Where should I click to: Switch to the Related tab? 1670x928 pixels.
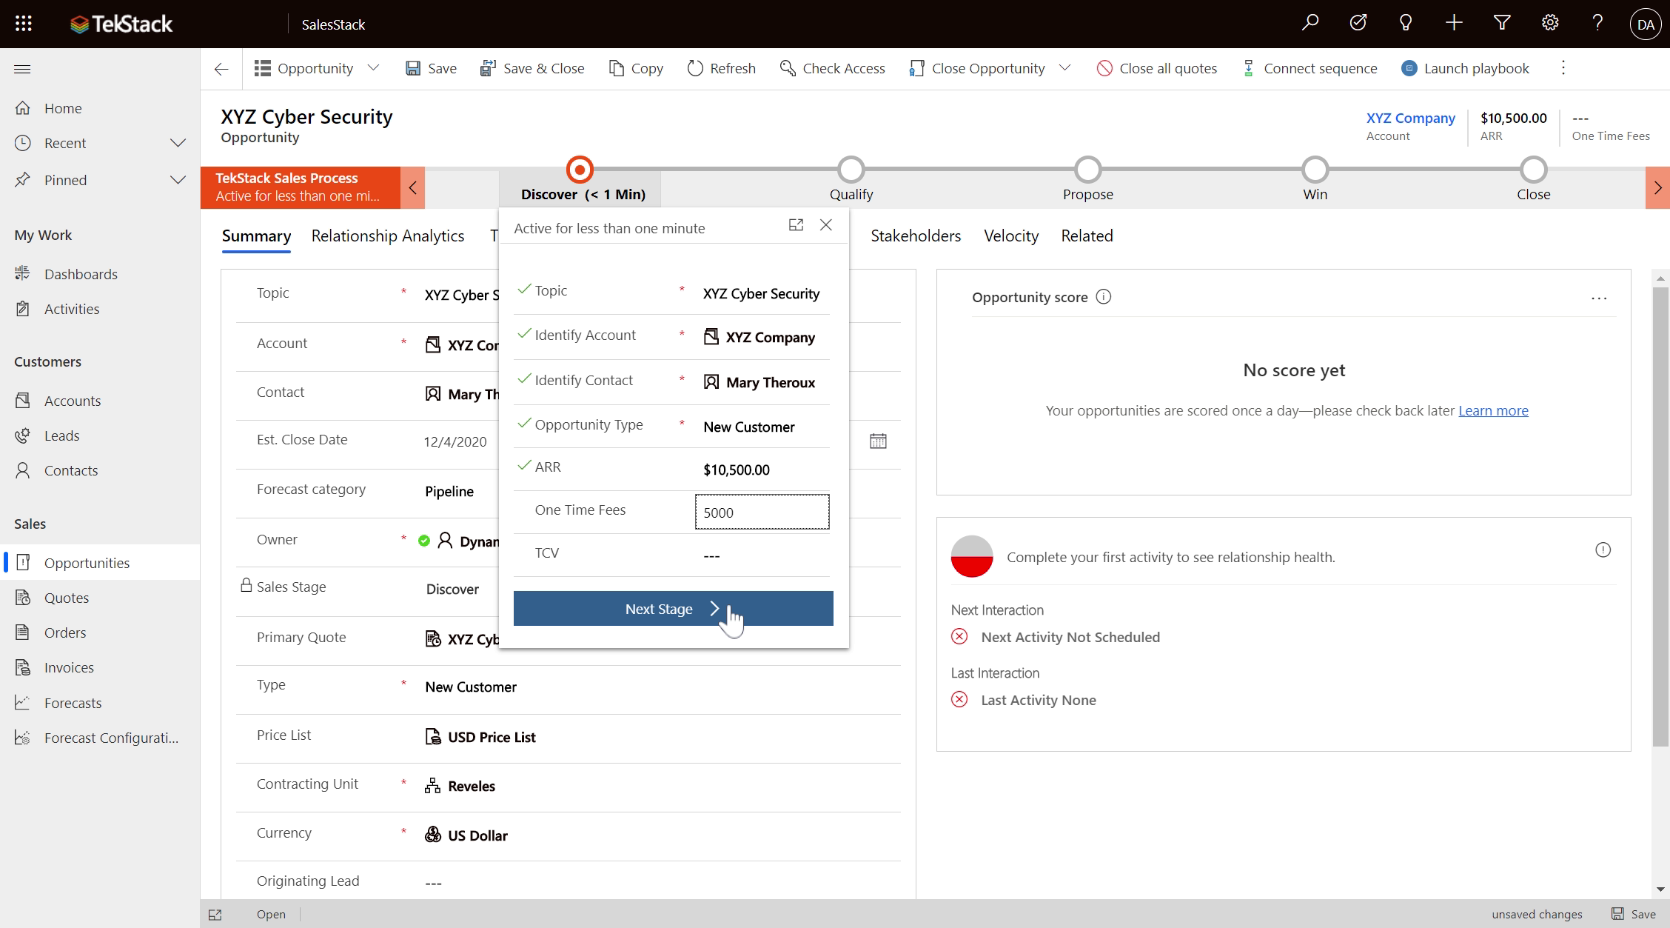click(1087, 236)
